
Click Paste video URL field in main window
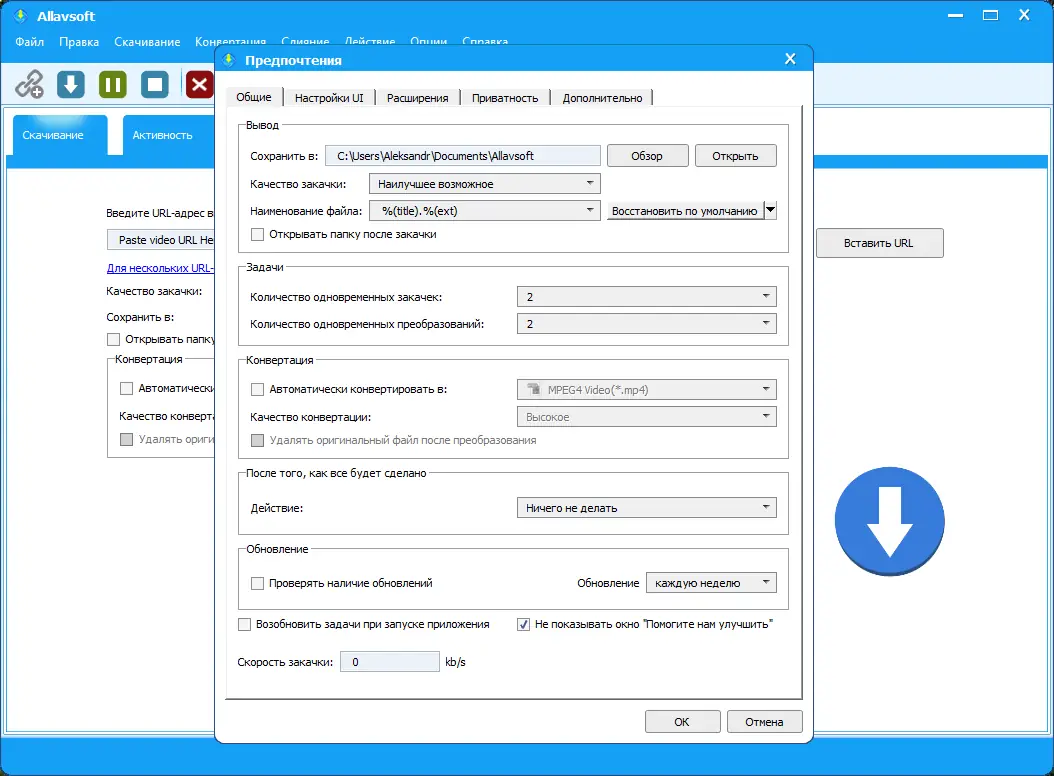(161, 240)
